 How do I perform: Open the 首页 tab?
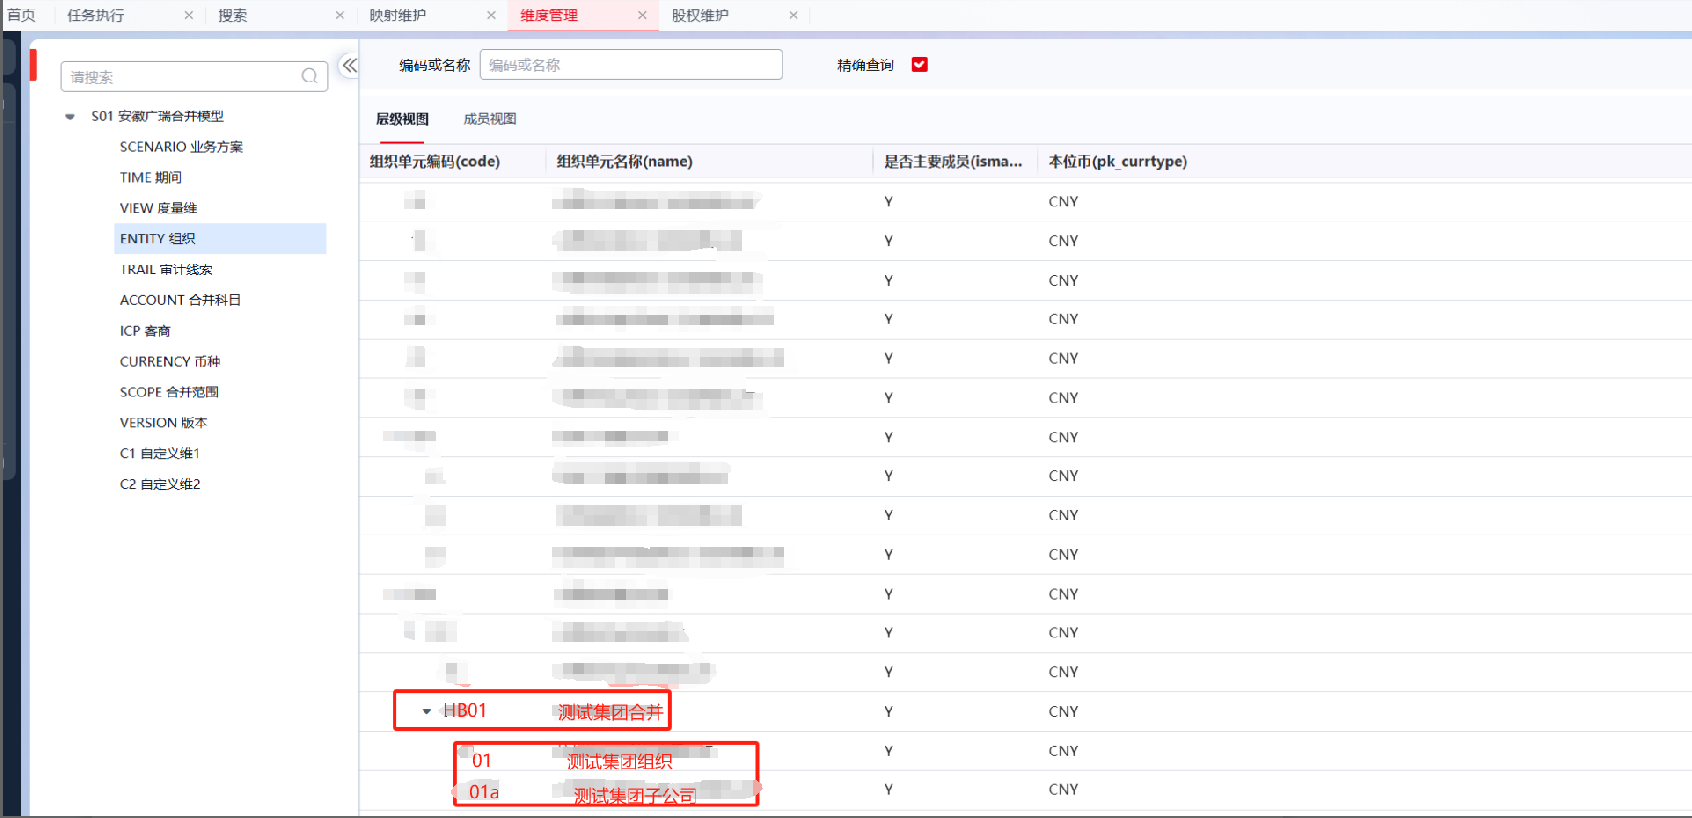(x=21, y=15)
